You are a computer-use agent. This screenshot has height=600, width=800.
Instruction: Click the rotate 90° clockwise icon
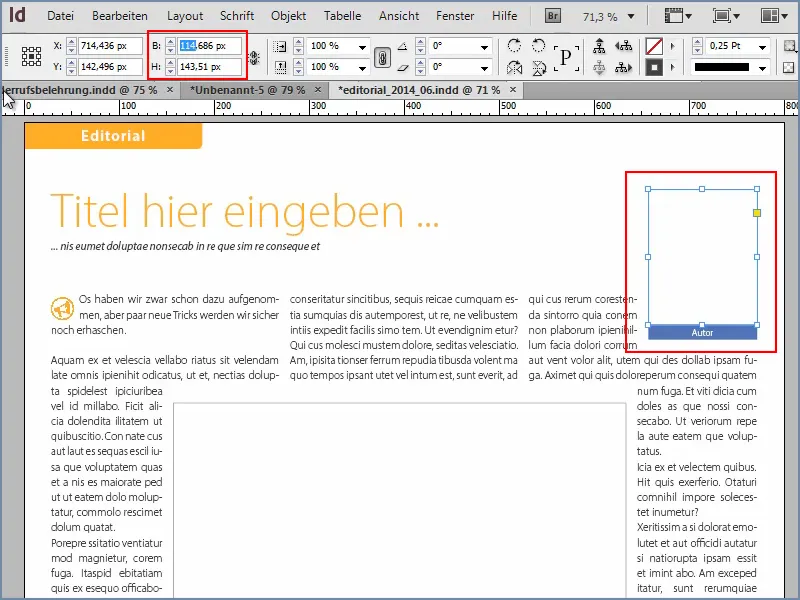coord(516,46)
